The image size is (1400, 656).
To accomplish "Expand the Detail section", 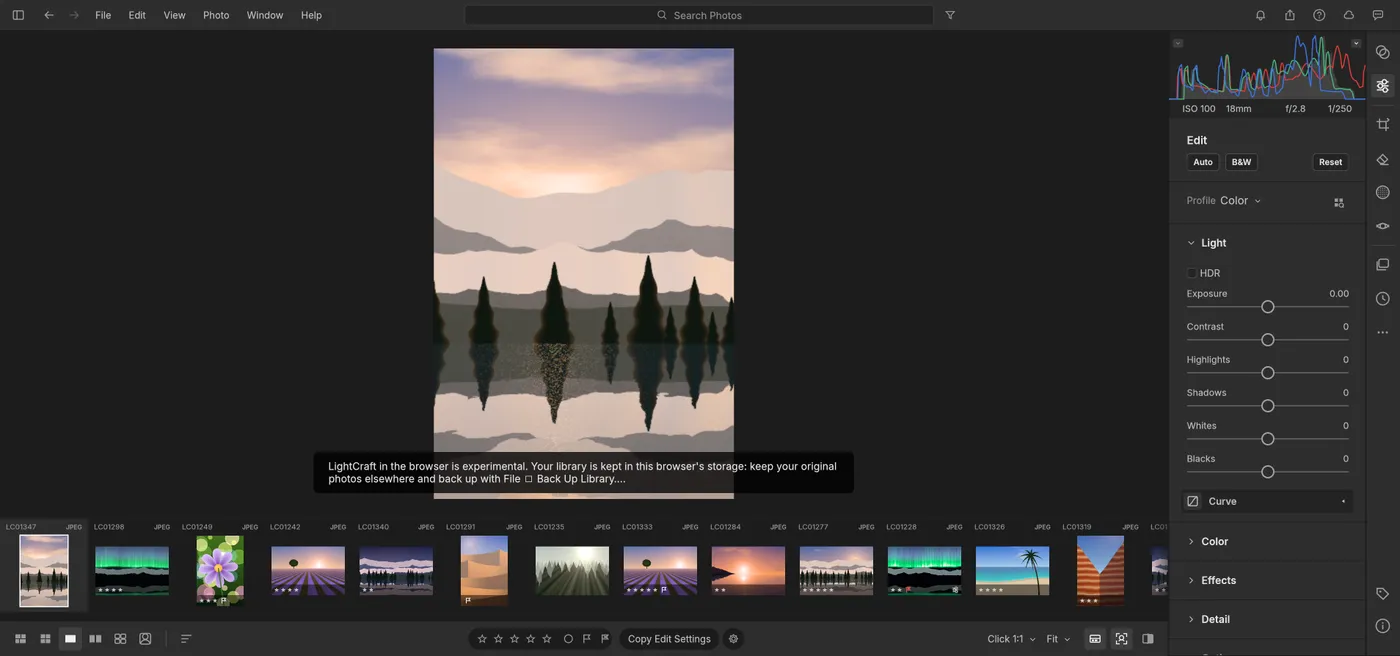I will click(1191, 620).
